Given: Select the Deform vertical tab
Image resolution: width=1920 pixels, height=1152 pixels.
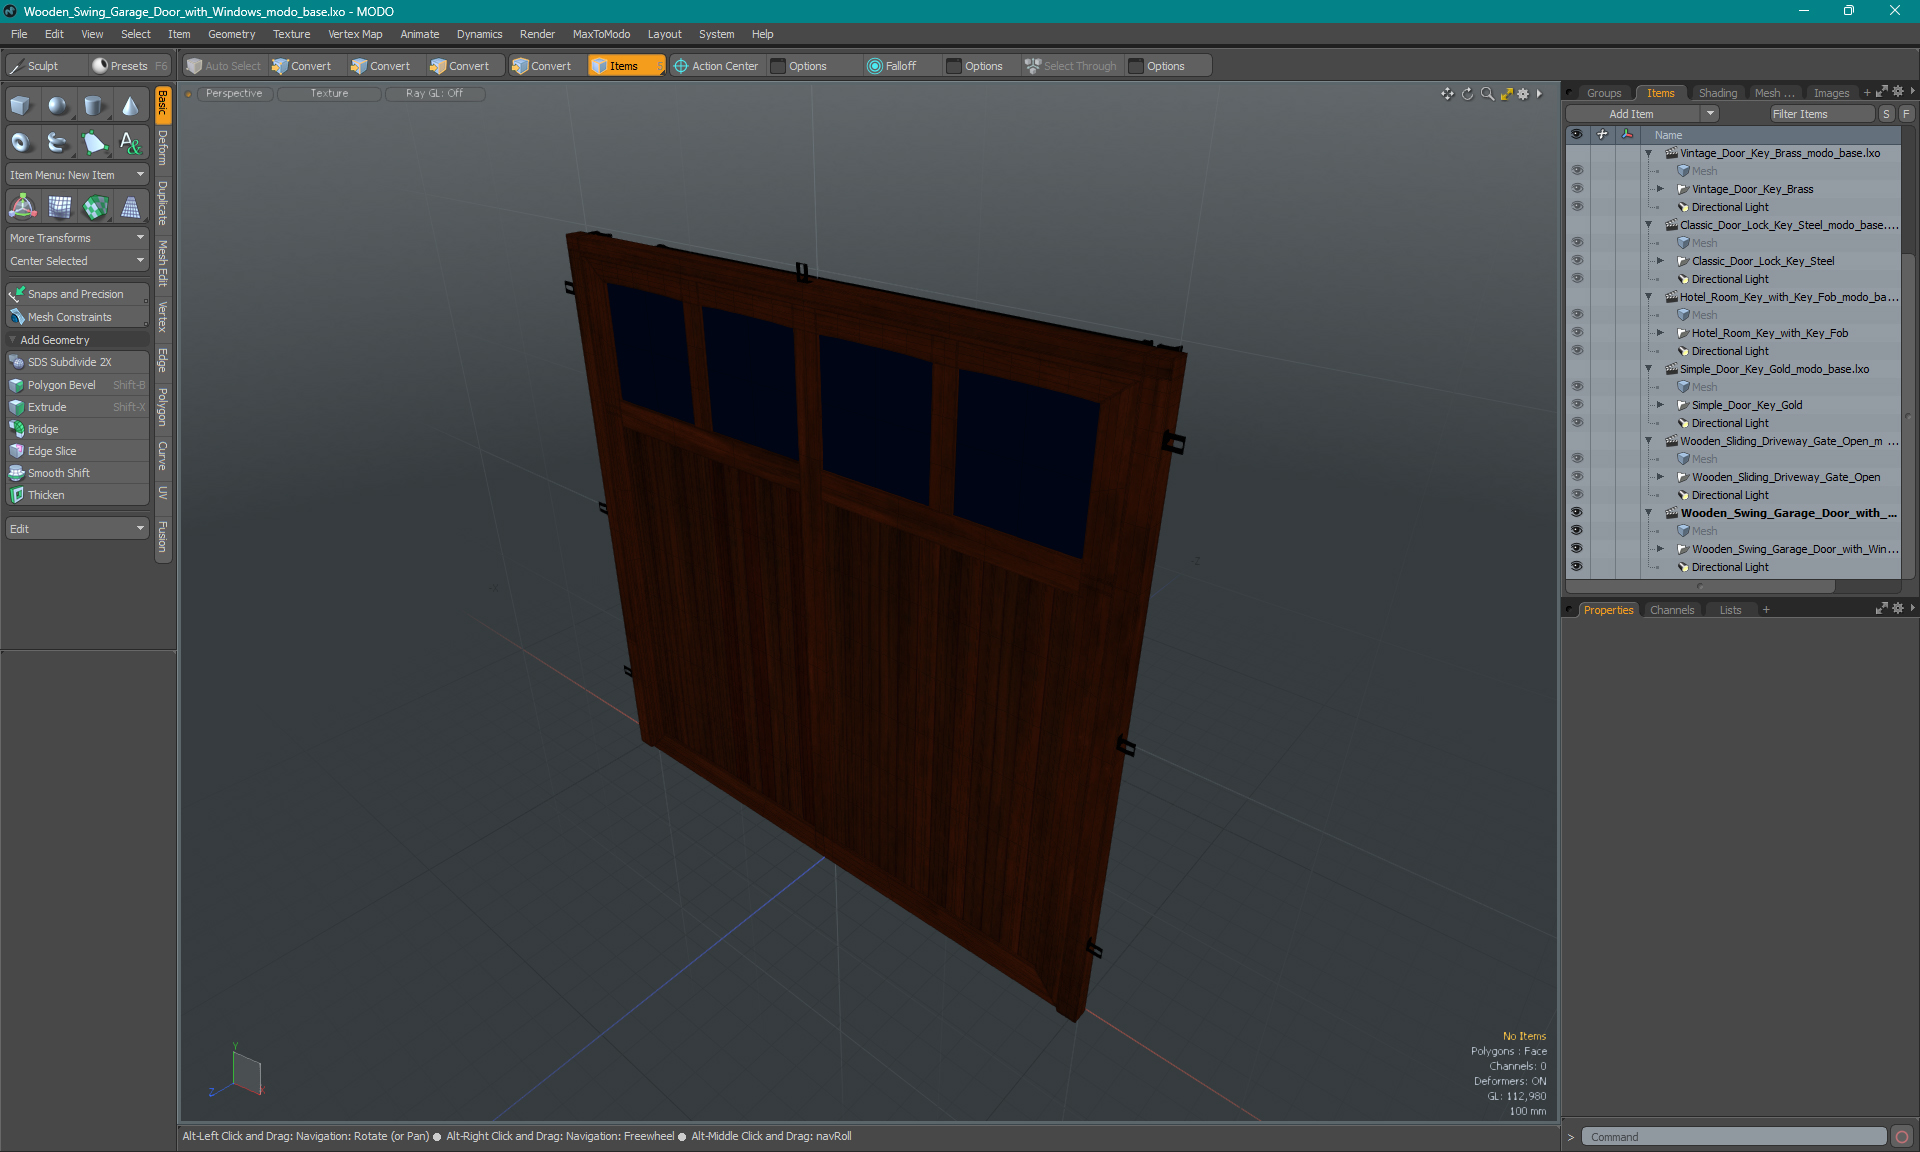Looking at the screenshot, I should click(162, 148).
